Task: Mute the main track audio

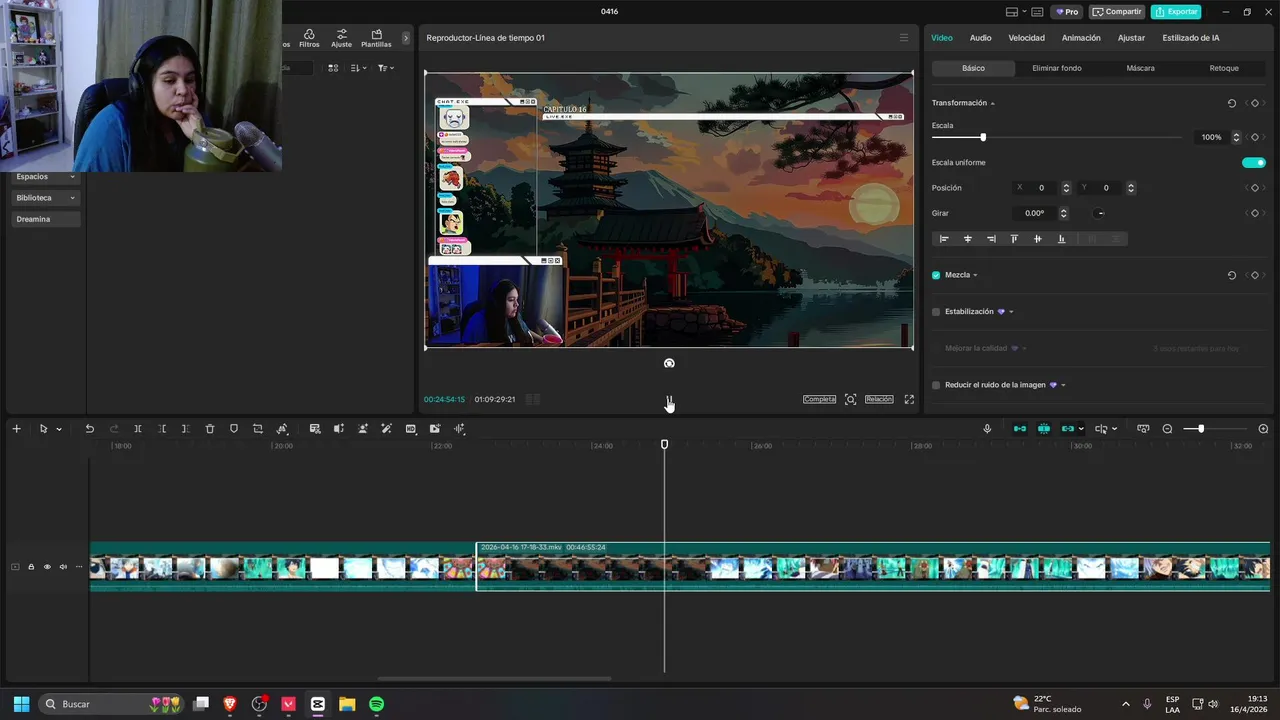Action: [x=63, y=567]
